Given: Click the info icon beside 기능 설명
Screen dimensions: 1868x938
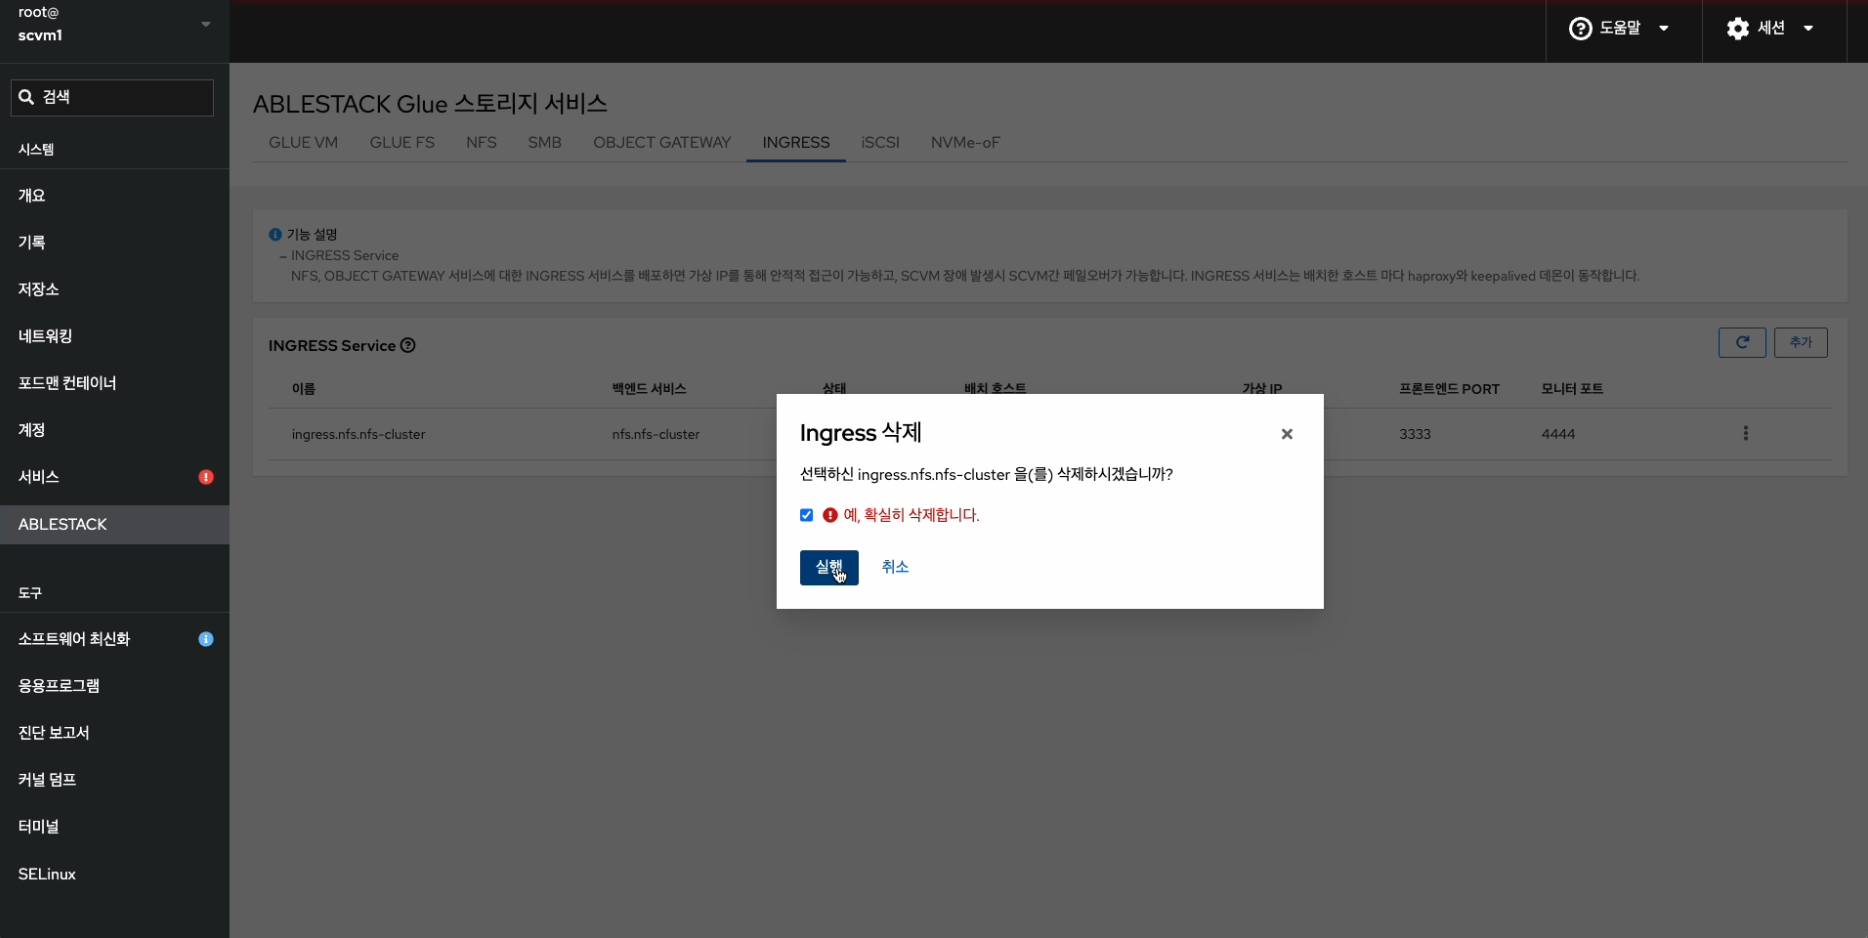Looking at the screenshot, I should (x=275, y=235).
